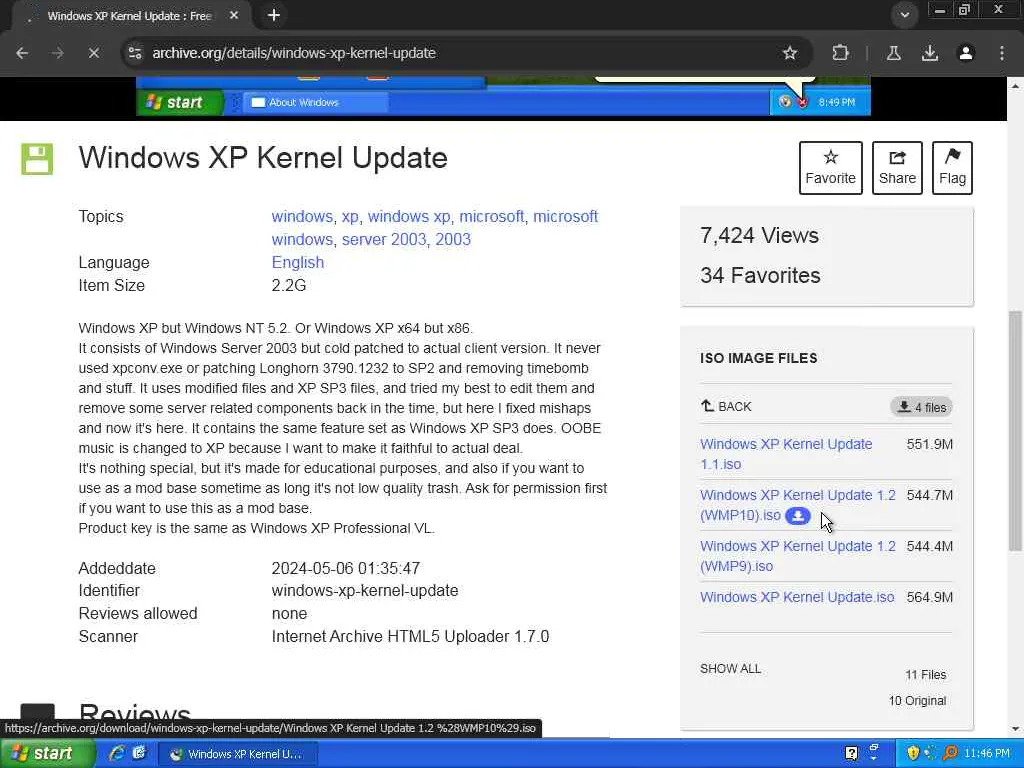Click the Flag button

click(x=952, y=168)
